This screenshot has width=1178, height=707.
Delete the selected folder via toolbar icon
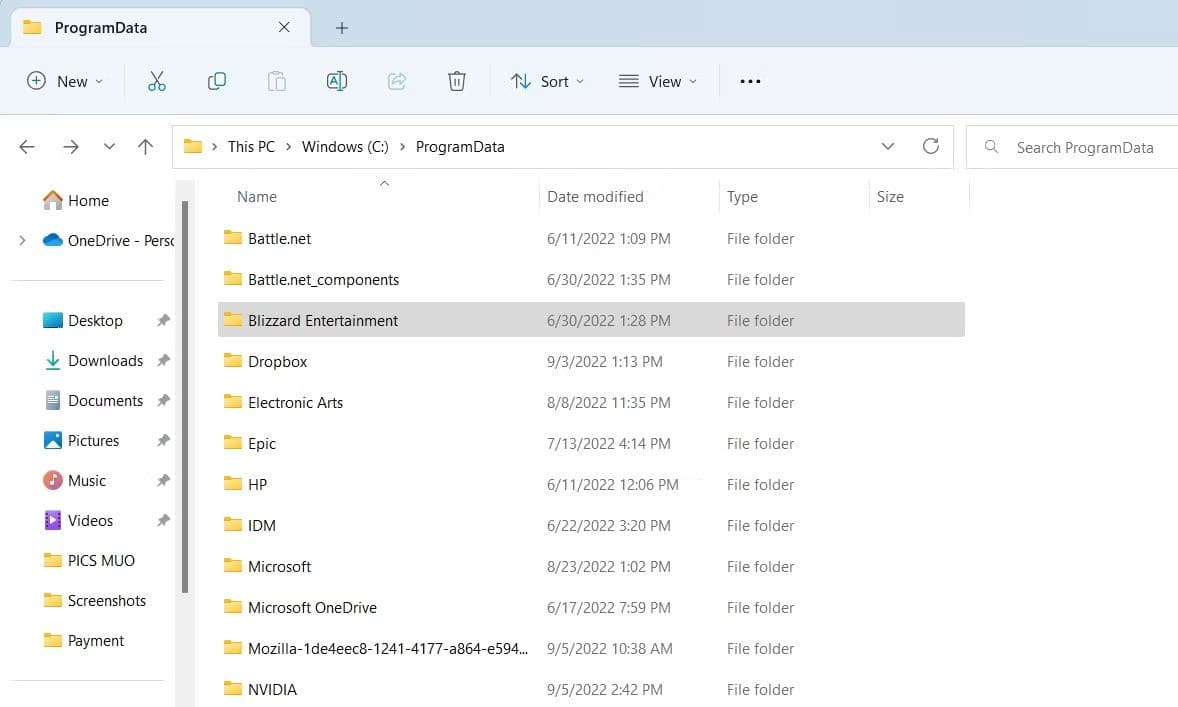point(456,81)
